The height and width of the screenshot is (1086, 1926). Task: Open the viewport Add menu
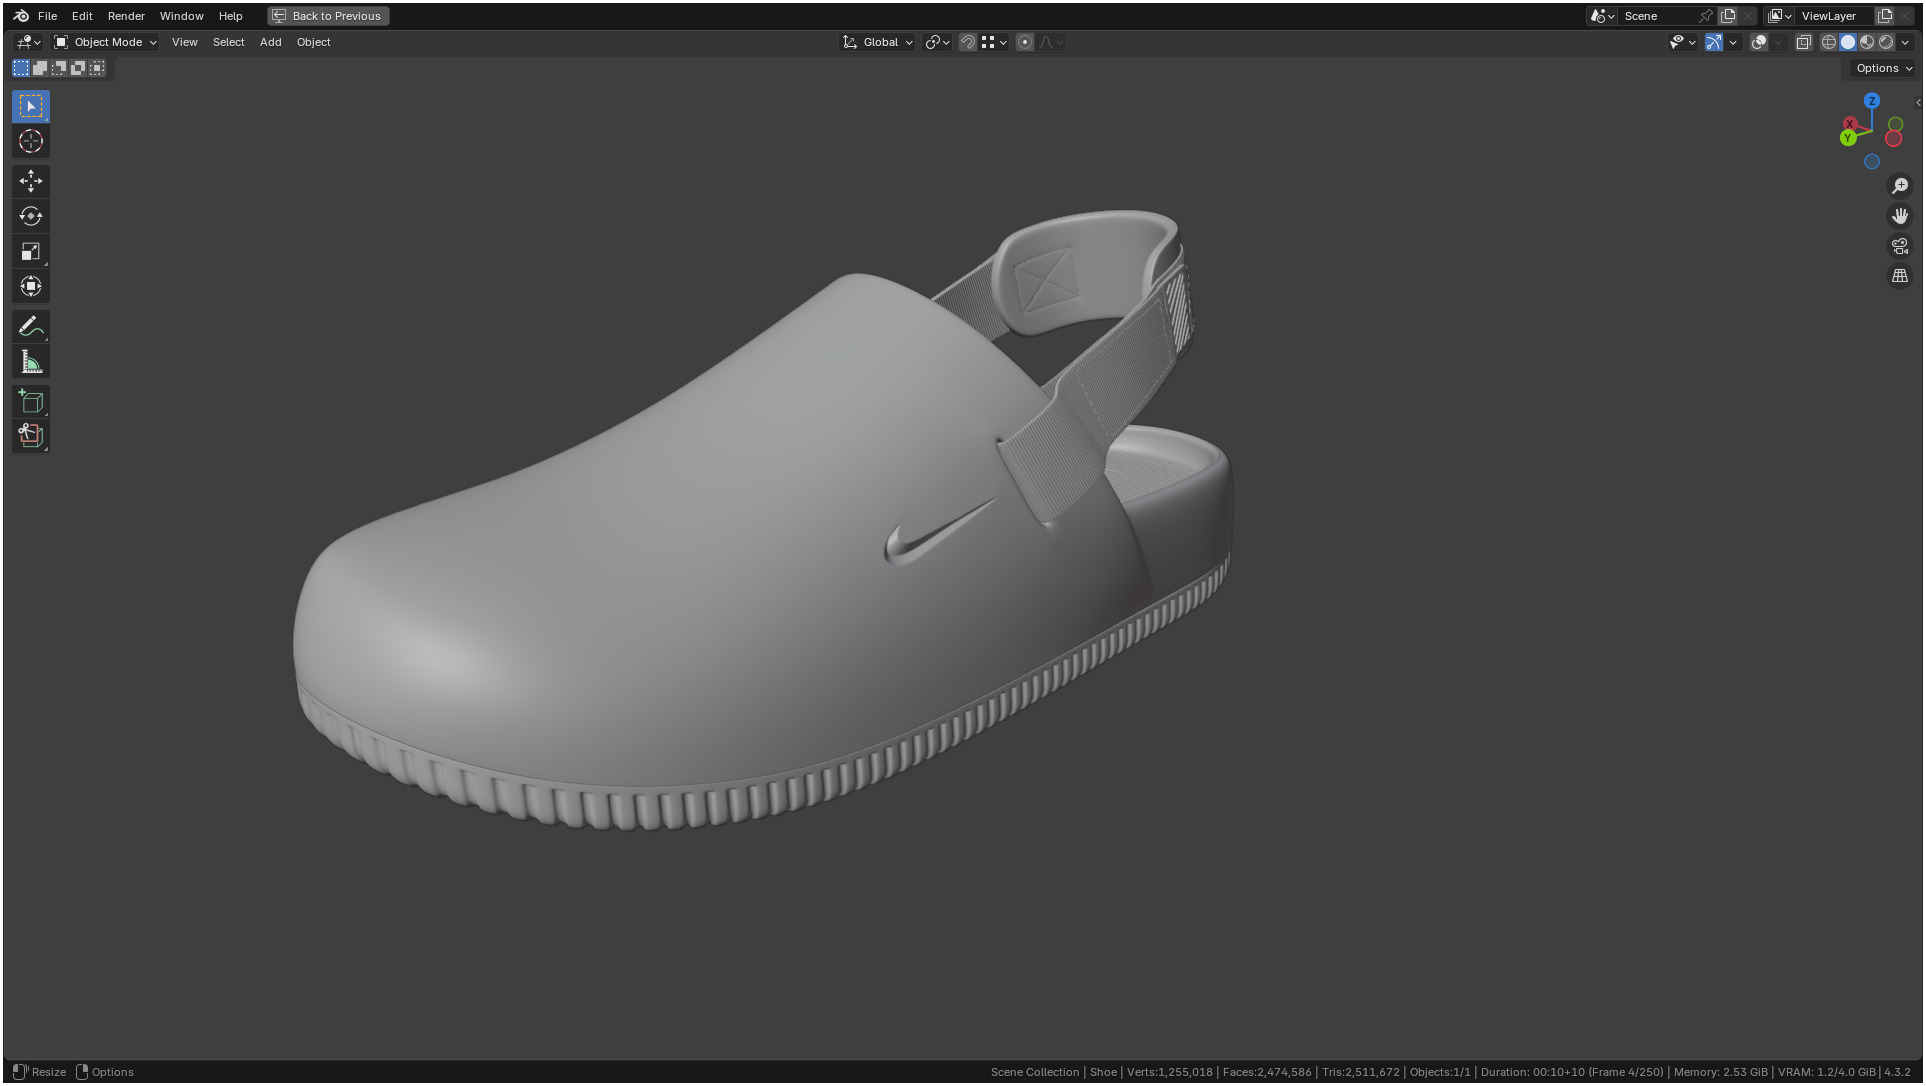(270, 42)
